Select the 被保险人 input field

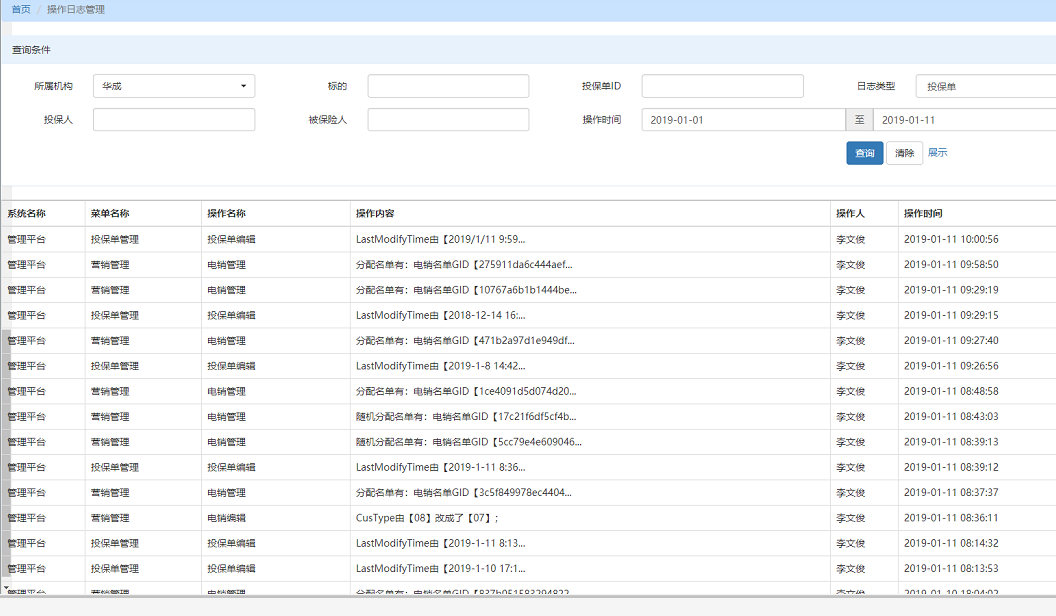point(448,120)
